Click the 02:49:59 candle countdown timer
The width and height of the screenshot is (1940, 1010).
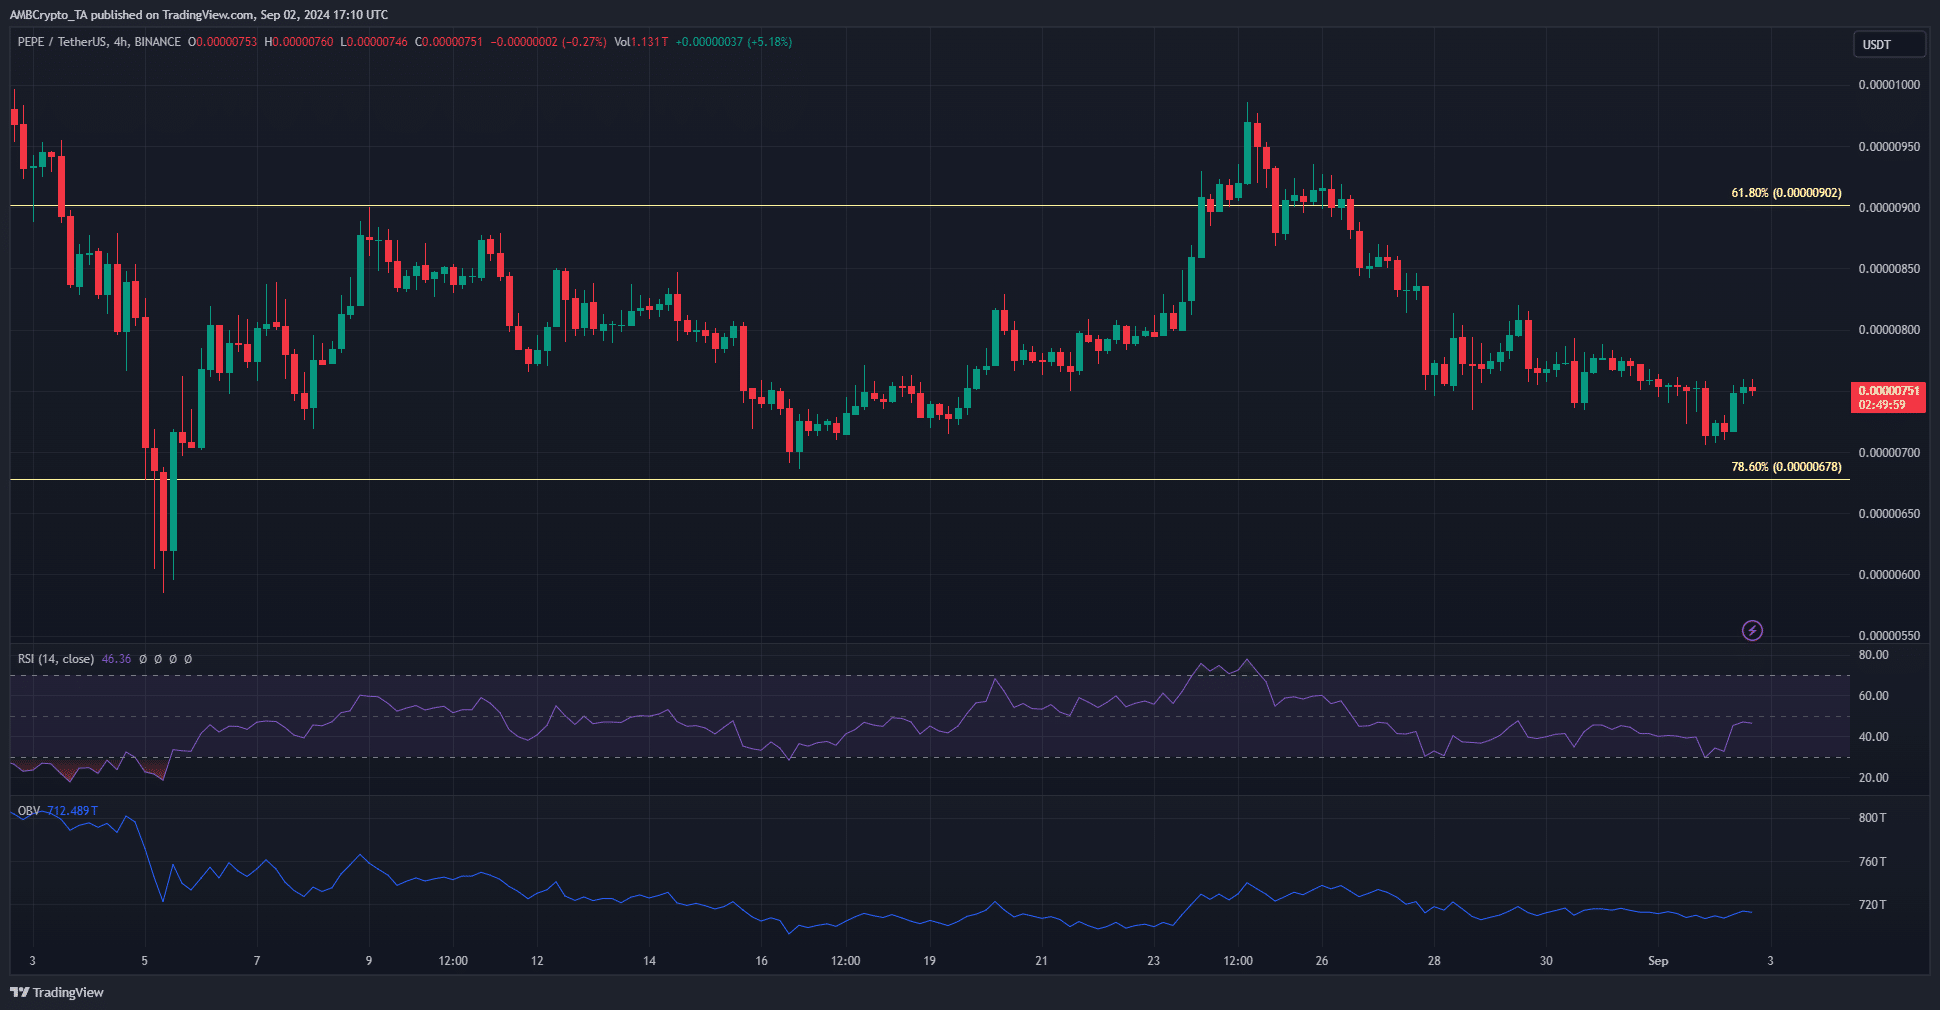[x=1882, y=405]
